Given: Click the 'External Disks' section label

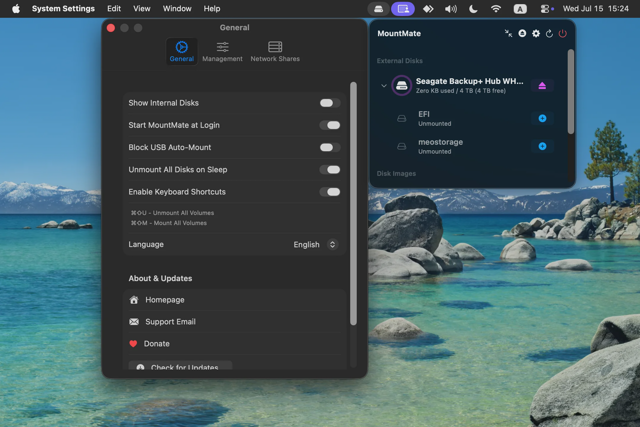Looking at the screenshot, I should pos(400,61).
